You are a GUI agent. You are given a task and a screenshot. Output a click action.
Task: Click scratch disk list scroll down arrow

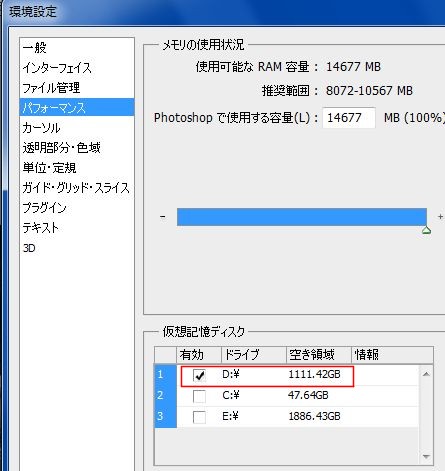tap(426, 456)
